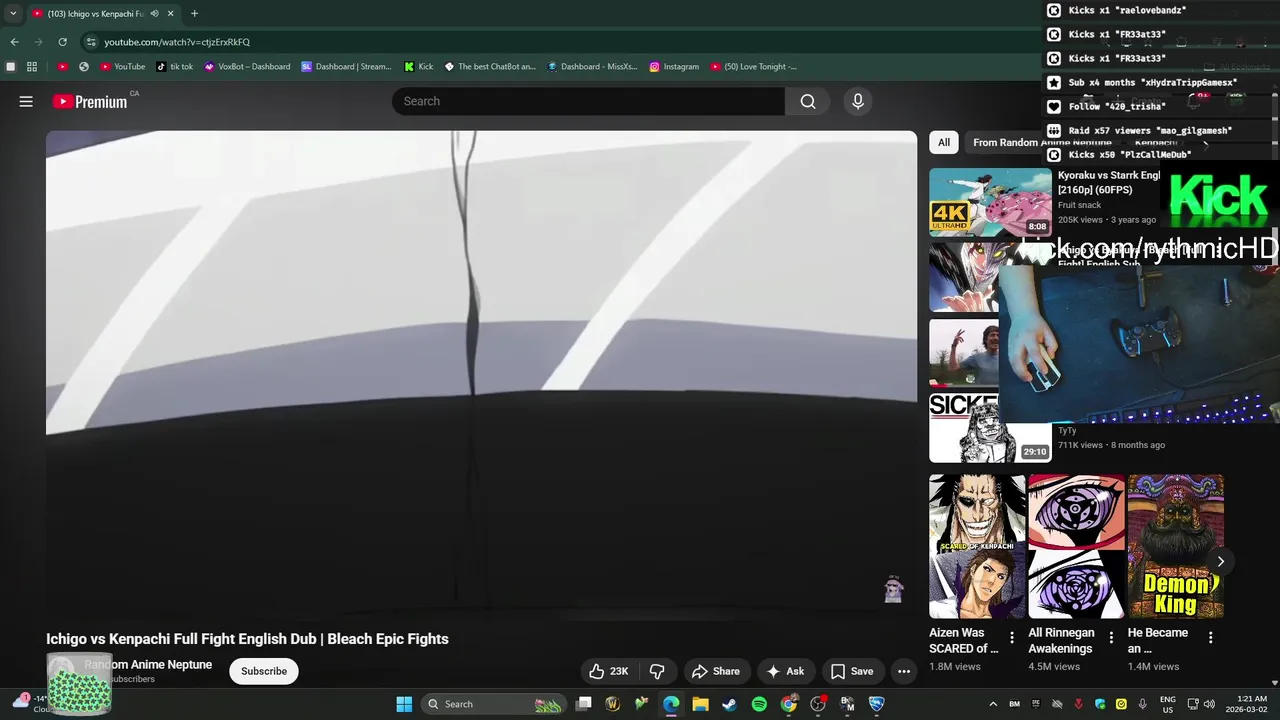Open All Rinnegan Awakenings short thumbnail

[x=1076, y=546]
